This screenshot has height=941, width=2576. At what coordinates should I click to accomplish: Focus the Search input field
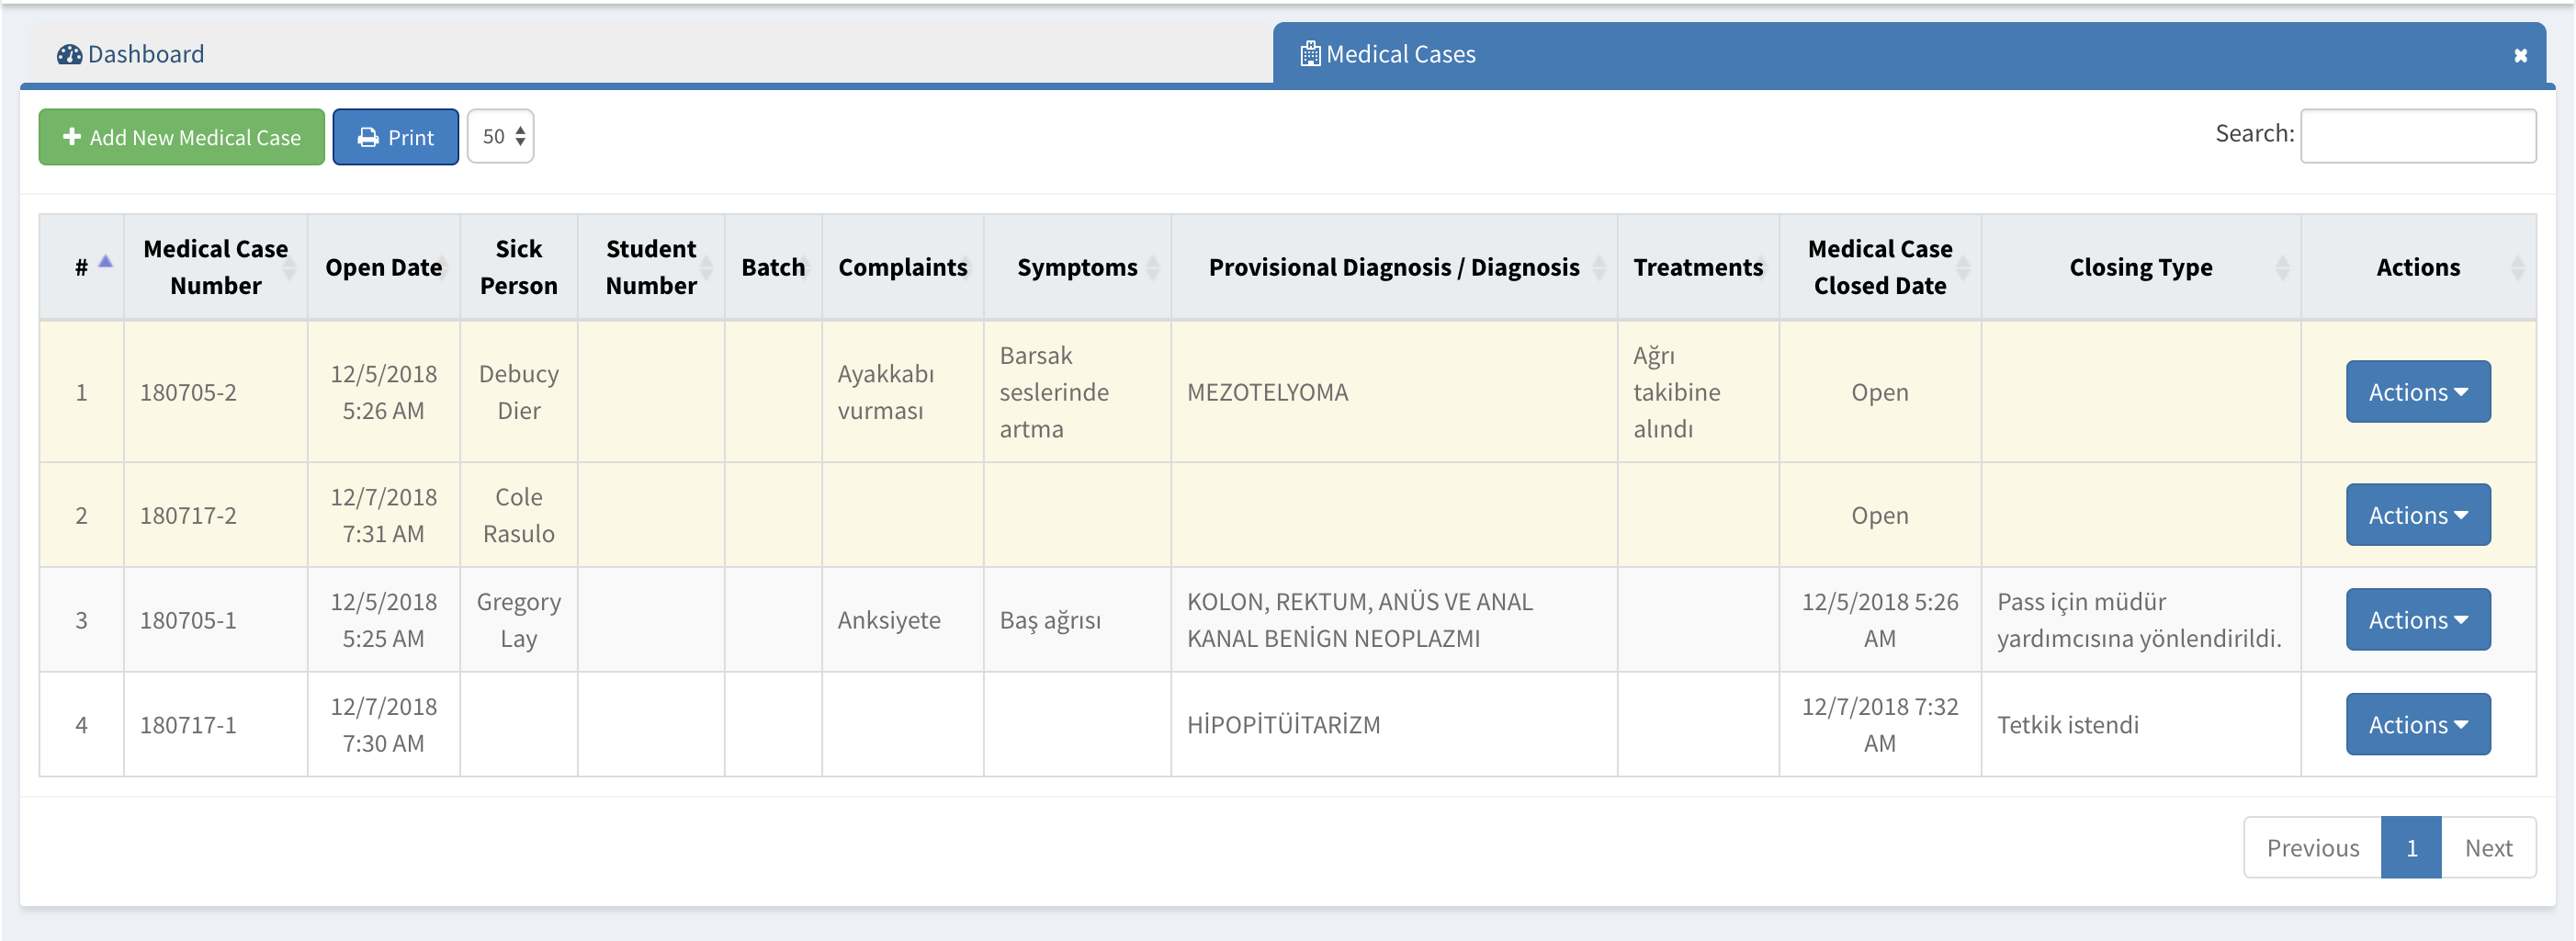click(2417, 136)
